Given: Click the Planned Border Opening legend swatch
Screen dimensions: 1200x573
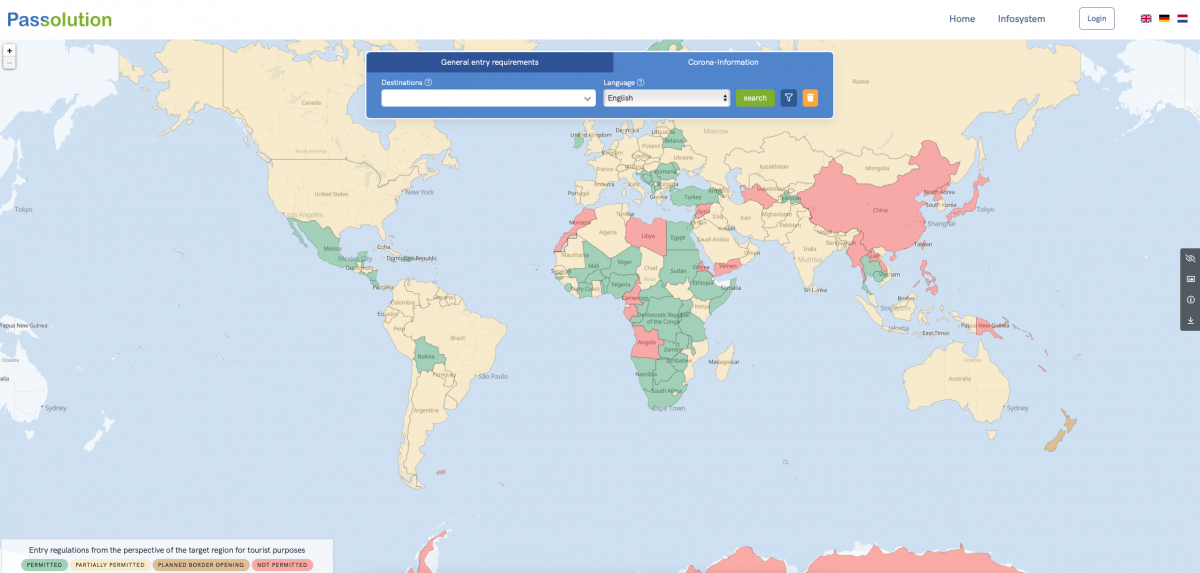Looking at the screenshot, I should point(201,565).
